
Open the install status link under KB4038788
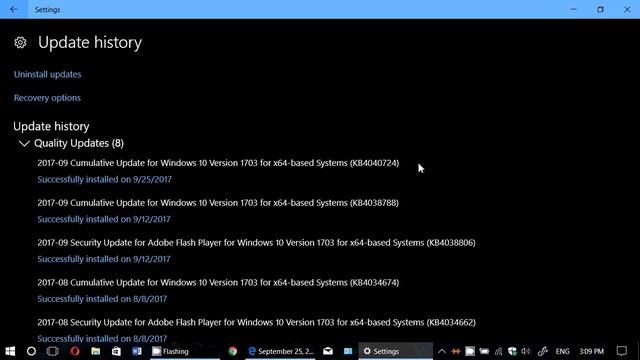(104, 219)
